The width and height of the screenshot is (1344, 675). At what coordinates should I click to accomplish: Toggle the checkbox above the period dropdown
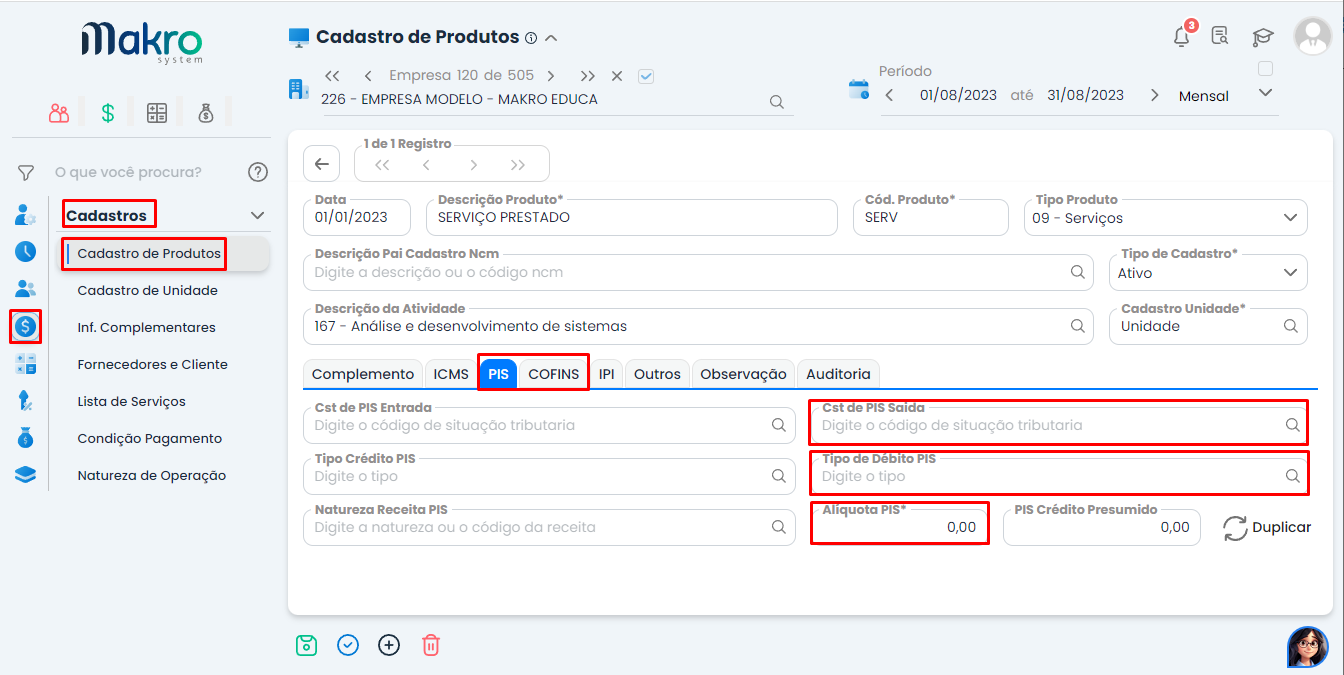click(x=1265, y=68)
